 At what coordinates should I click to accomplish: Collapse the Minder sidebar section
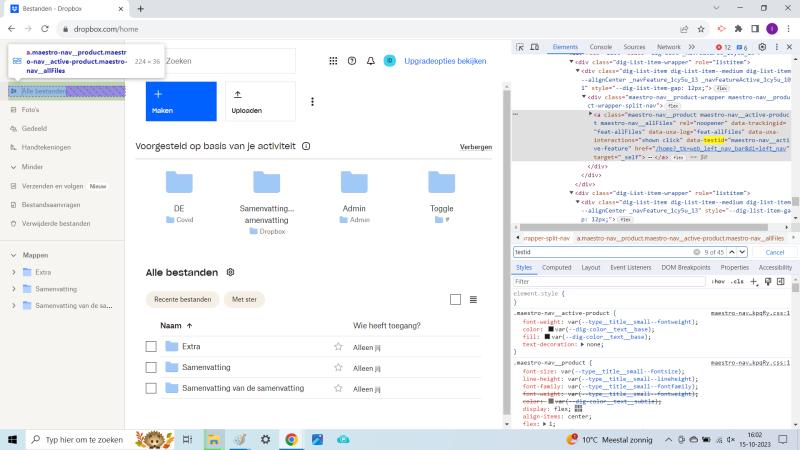pos(13,167)
